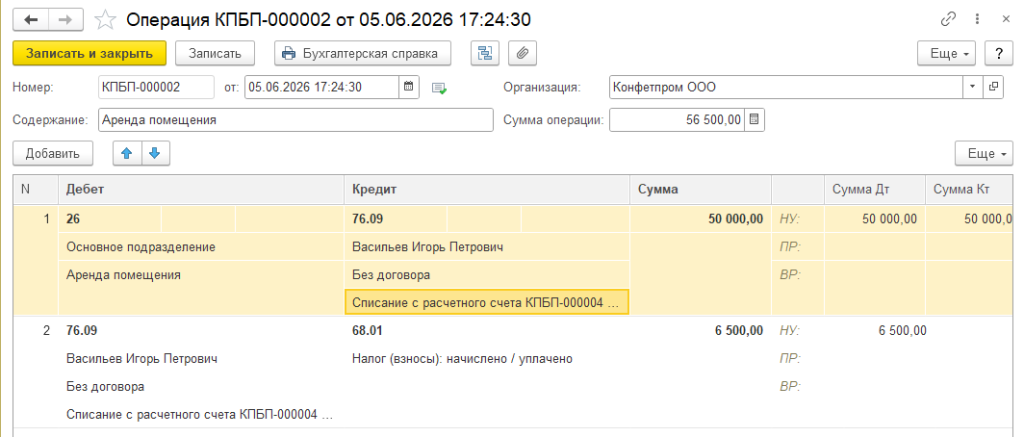Click the Записать button

click(215, 54)
